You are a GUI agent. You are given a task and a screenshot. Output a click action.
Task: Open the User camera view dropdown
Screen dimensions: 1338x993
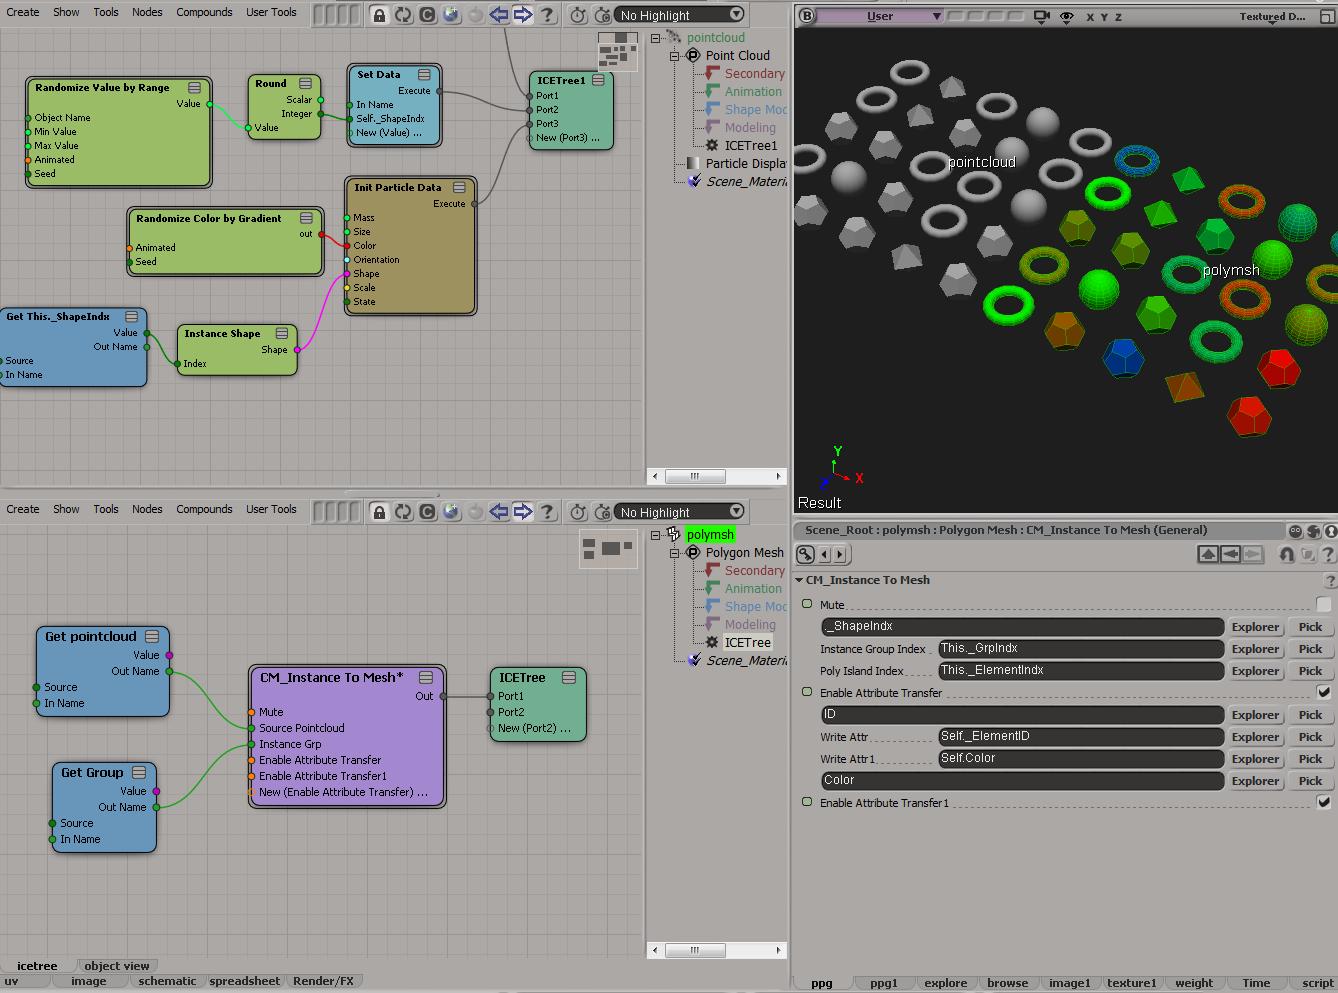click(881, 16)
